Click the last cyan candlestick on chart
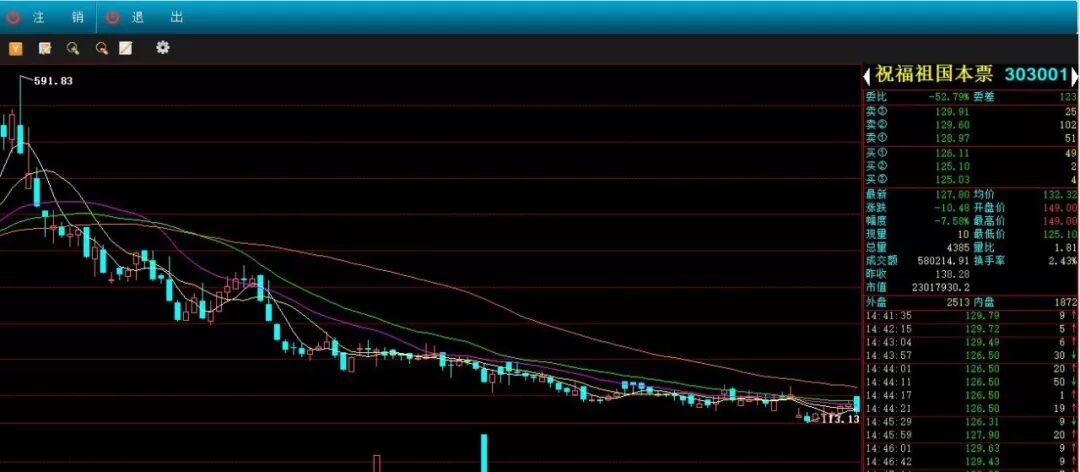This screenshot has height=472, width=1080. 857,404
